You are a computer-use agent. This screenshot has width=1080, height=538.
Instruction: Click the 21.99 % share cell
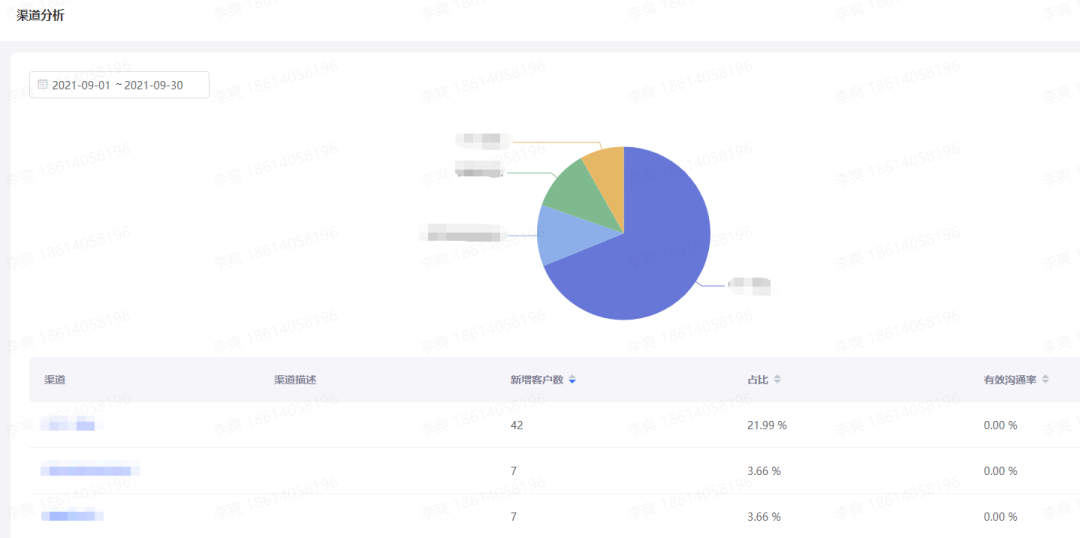[x=767, y=425]
